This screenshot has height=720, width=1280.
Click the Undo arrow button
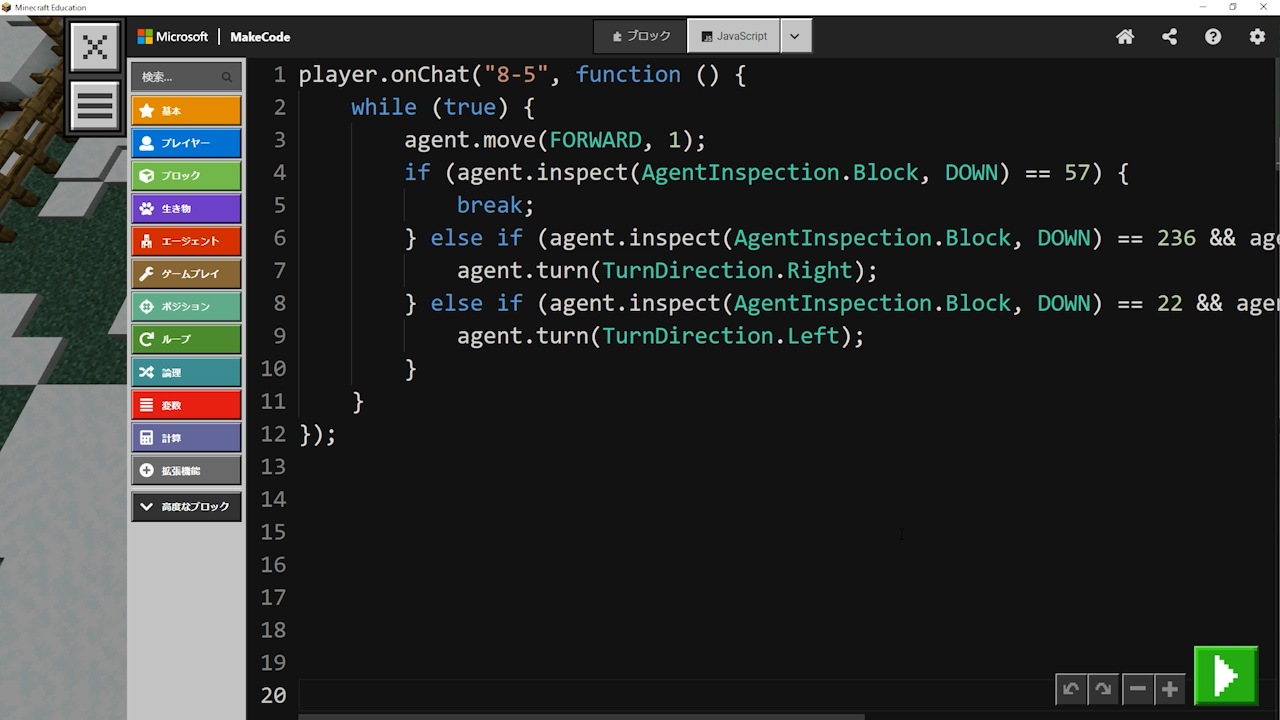(1071, 689)
